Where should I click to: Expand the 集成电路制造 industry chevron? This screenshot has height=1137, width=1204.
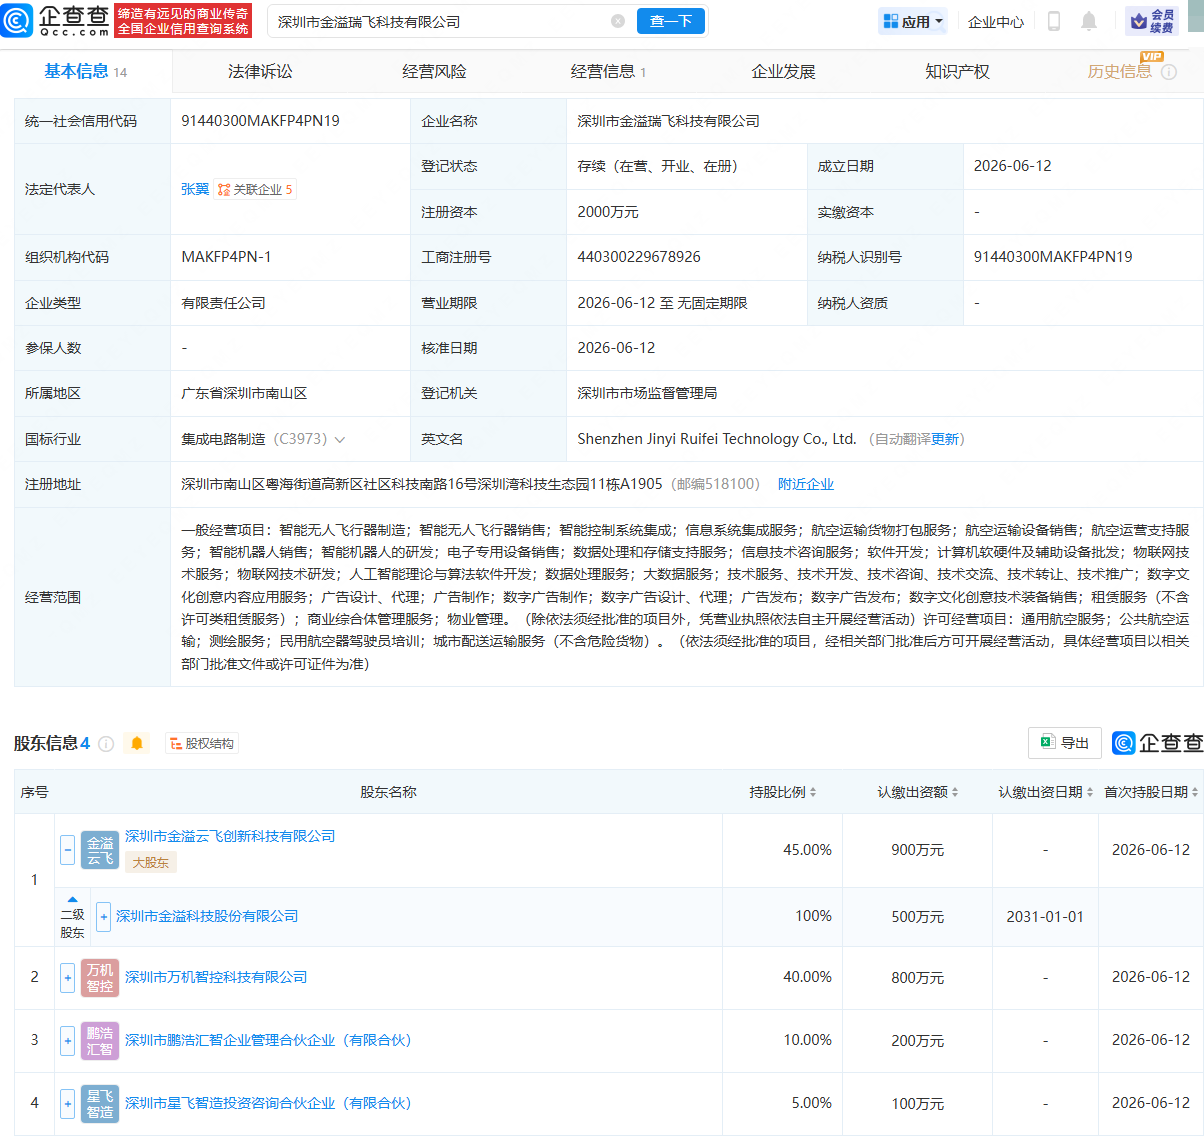click(x=340, y=439)
